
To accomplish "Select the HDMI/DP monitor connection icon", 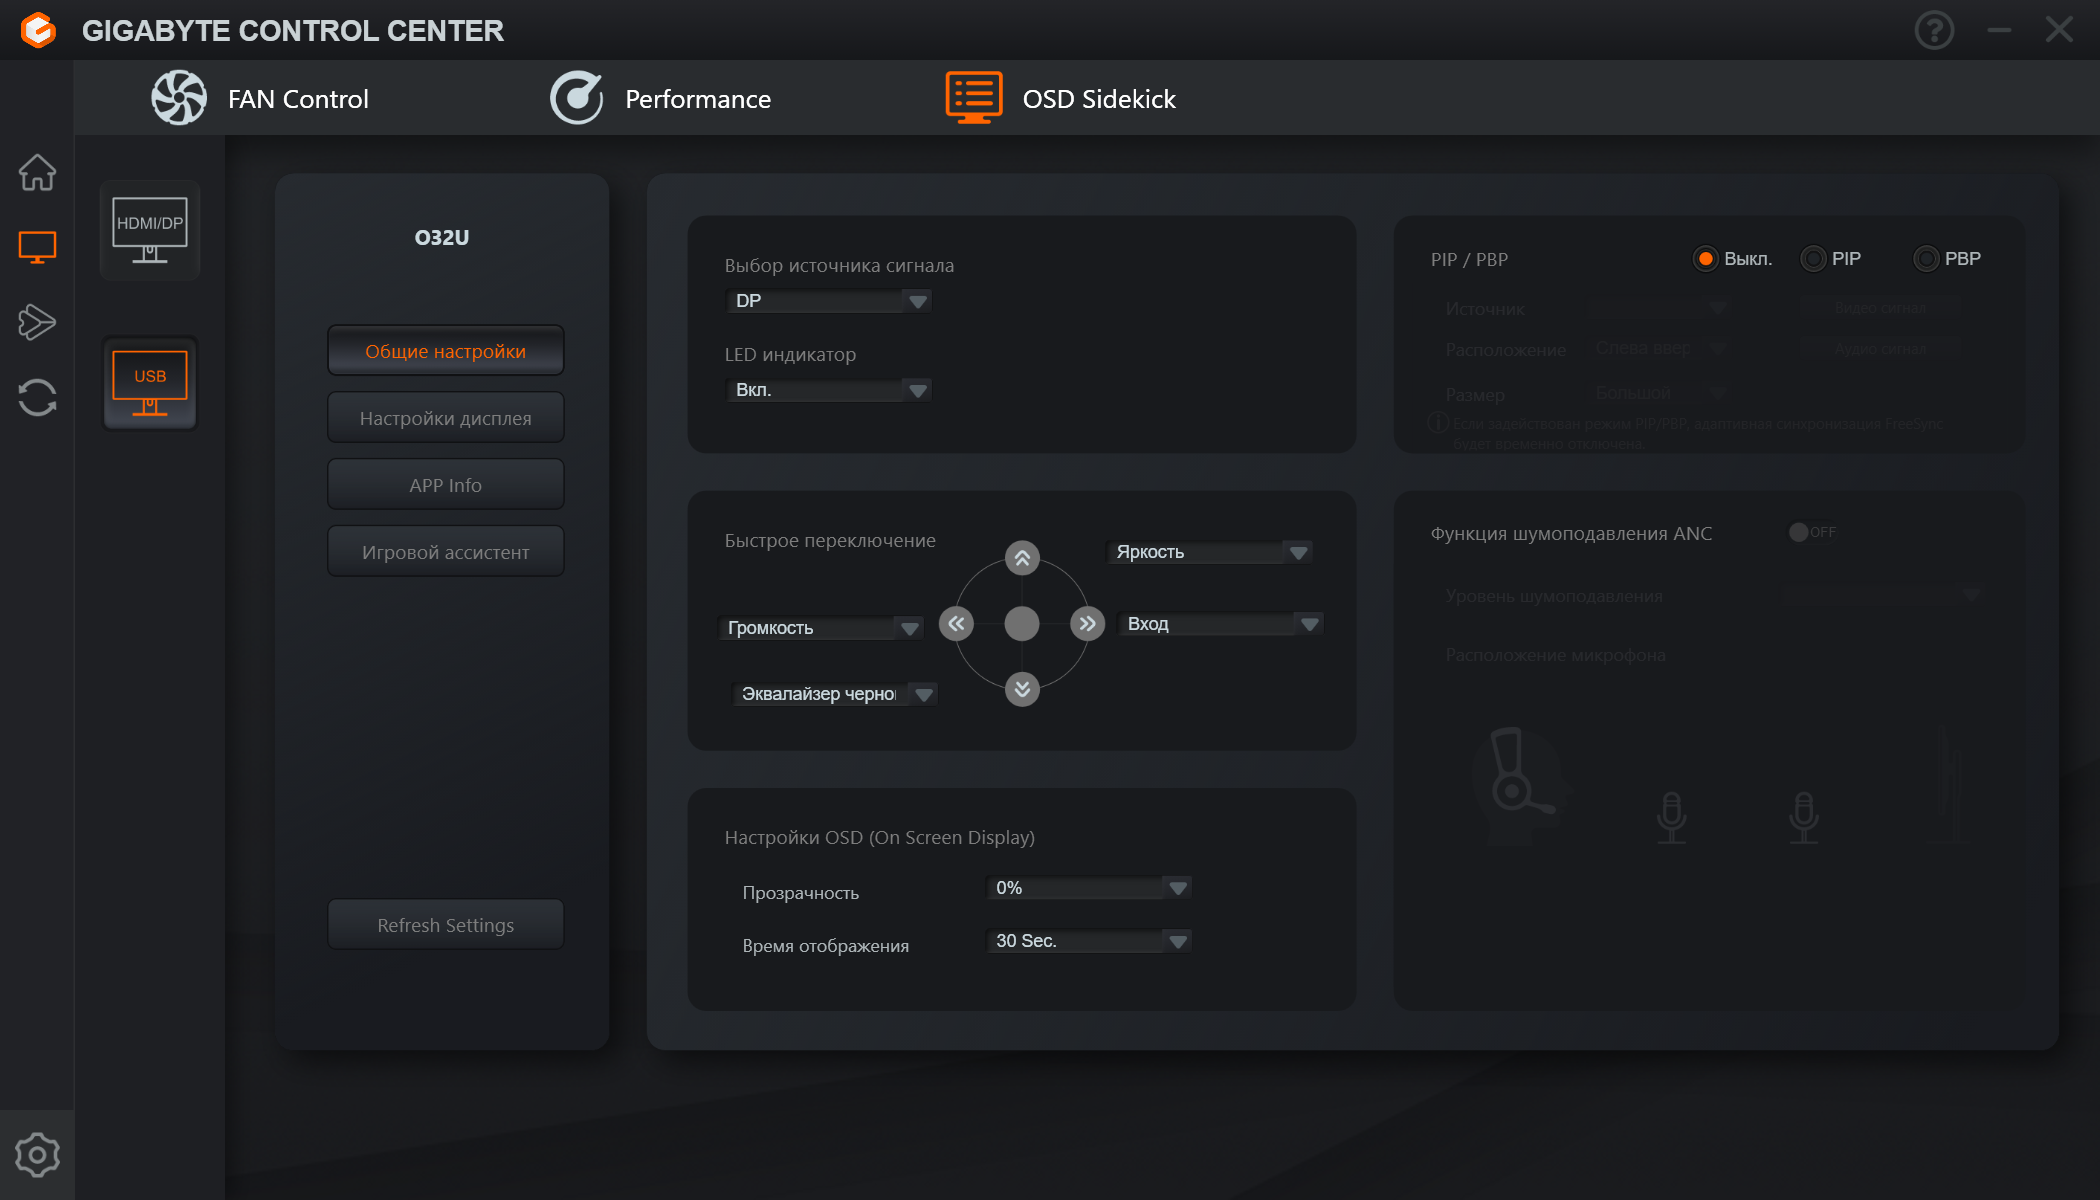I will tap(150, 230).
